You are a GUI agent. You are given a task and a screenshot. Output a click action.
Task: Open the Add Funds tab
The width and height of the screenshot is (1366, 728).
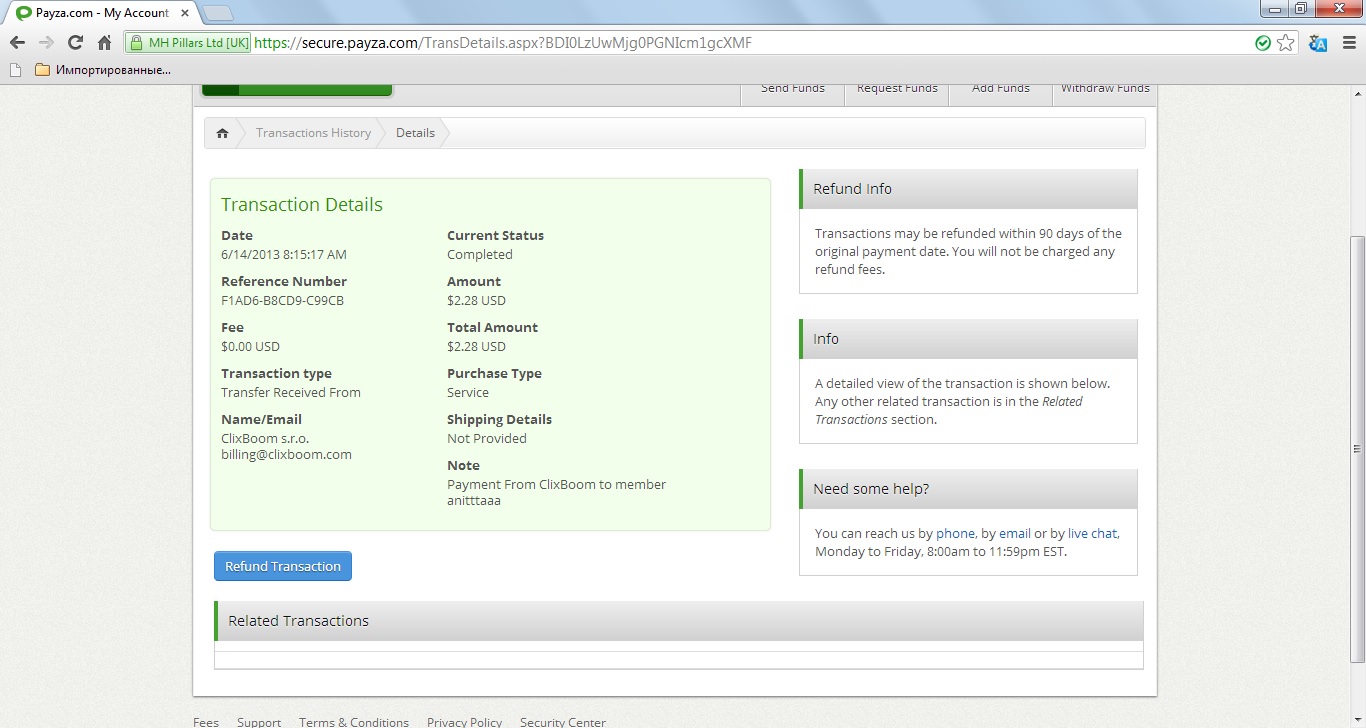point(1001,90)
